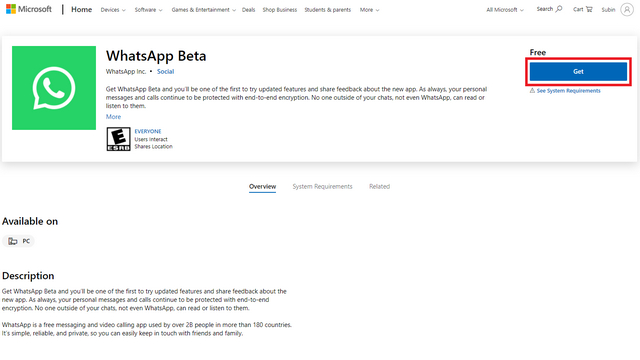Image resolution: width=640 pixels, height=360 pixels.
Task: Open Shop Business link
Action: click(280, 10)
